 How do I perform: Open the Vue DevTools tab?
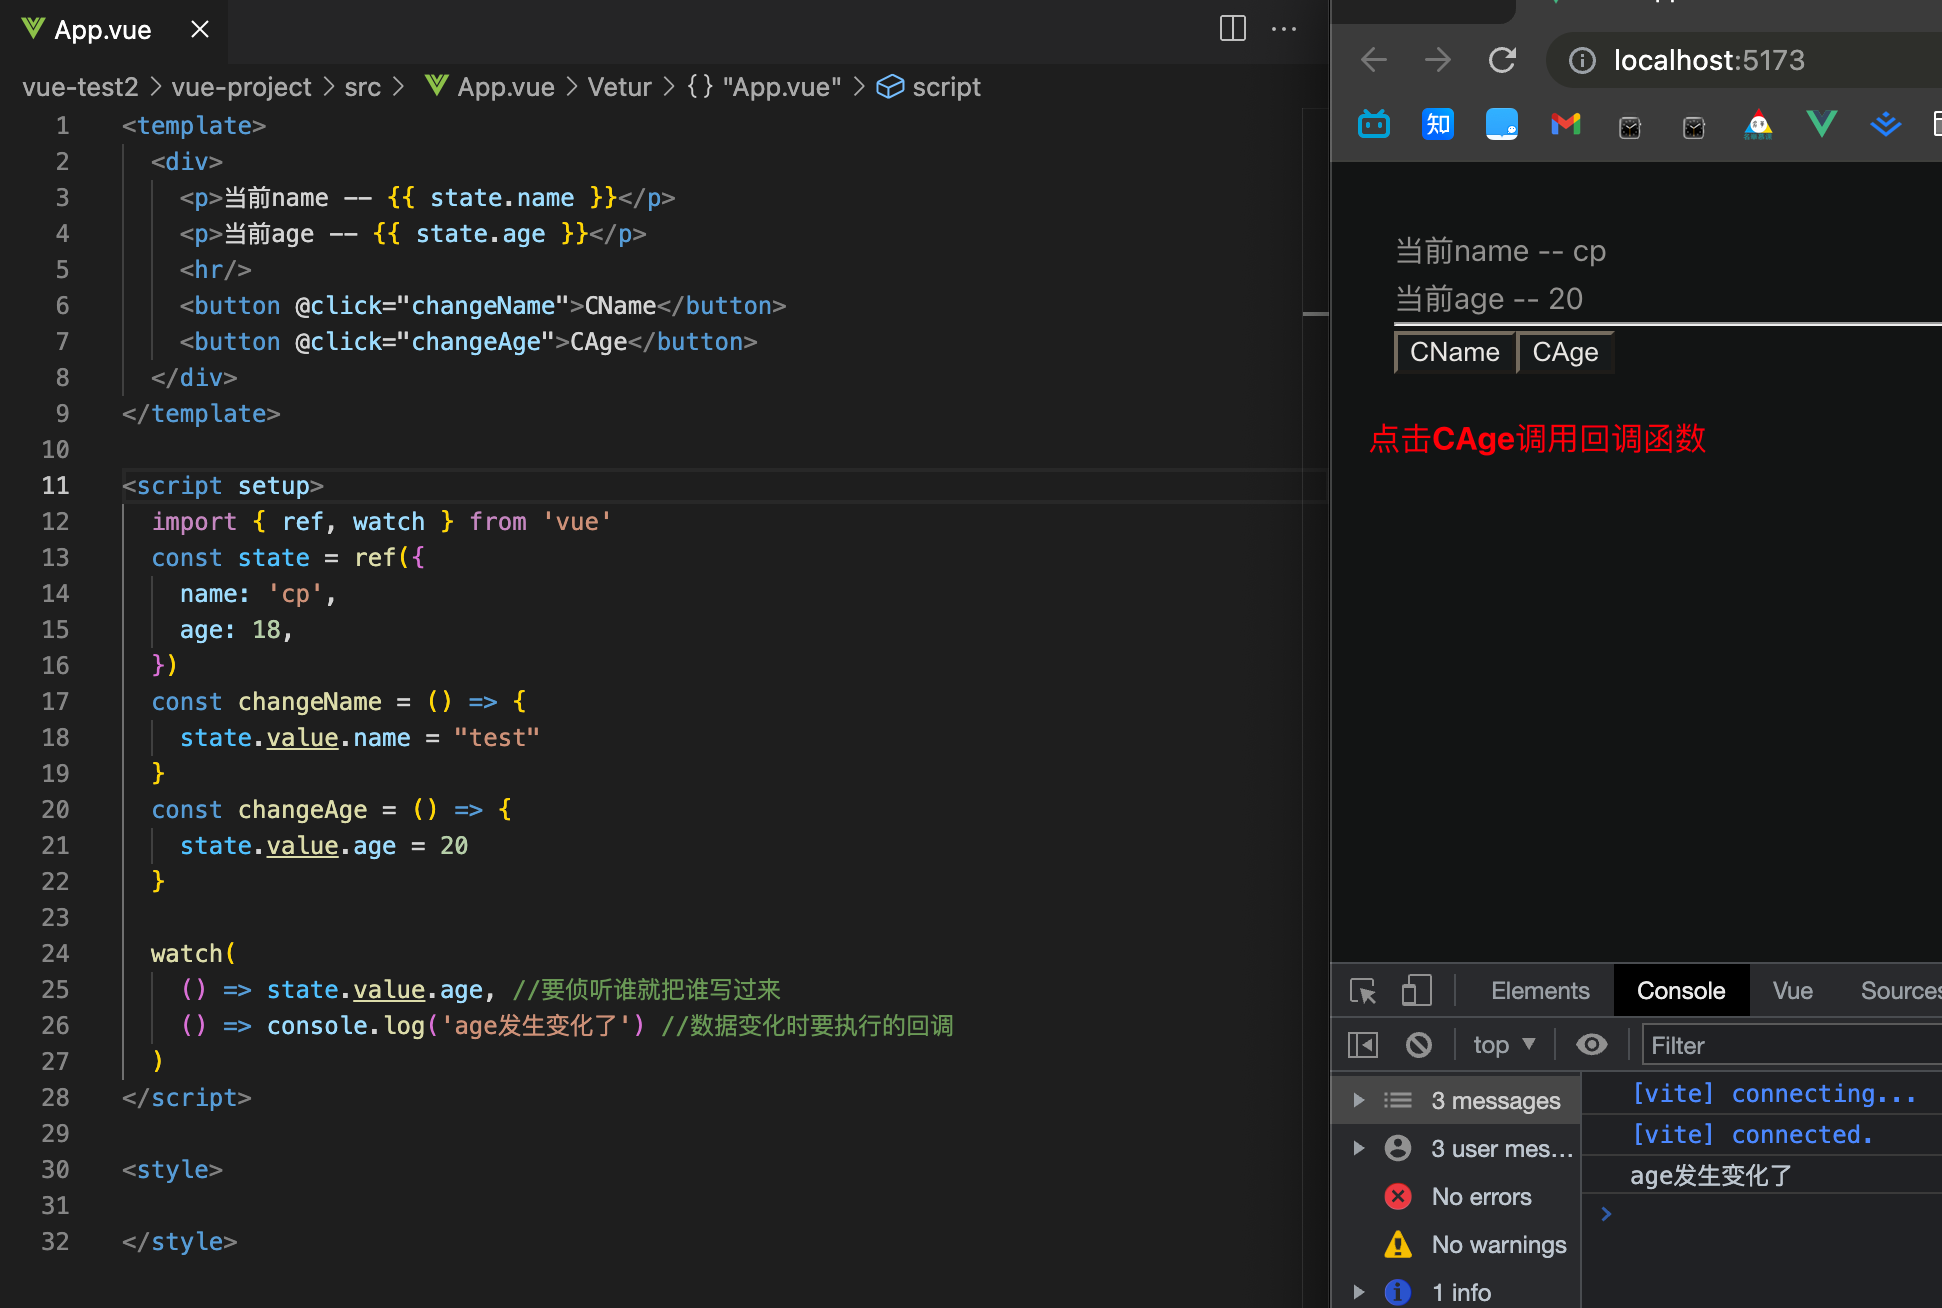(x=1792, y=991)
